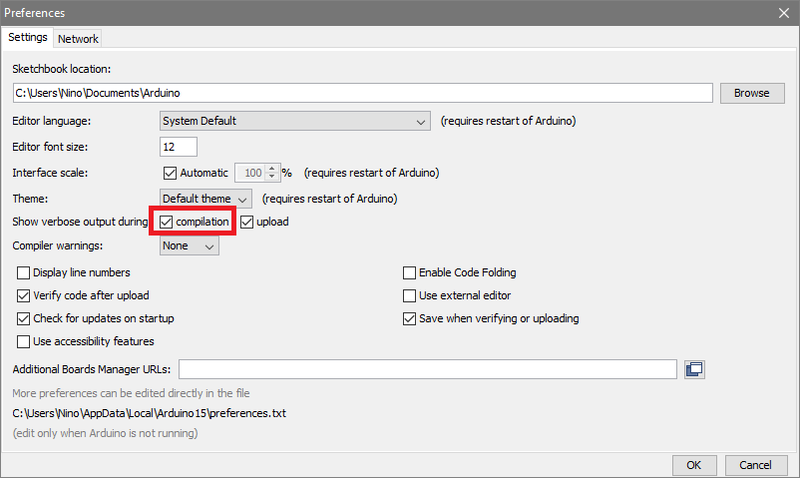Viewport: 800px width, 478px height.
Task: Toggle verbose output during upload checkbox
Action: 247,221
